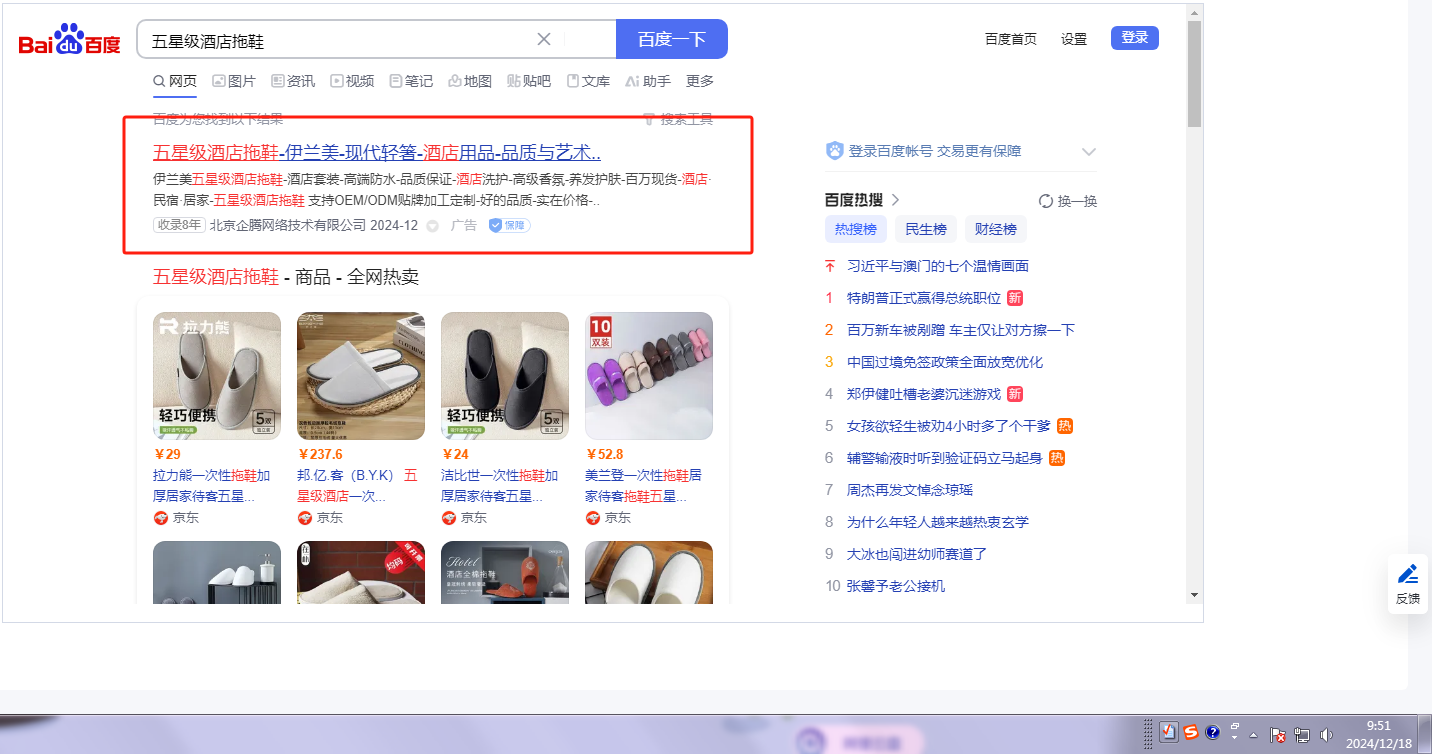Open the 百度首页 link
Screen dimensions: 1432x754
pos(1011,39)
